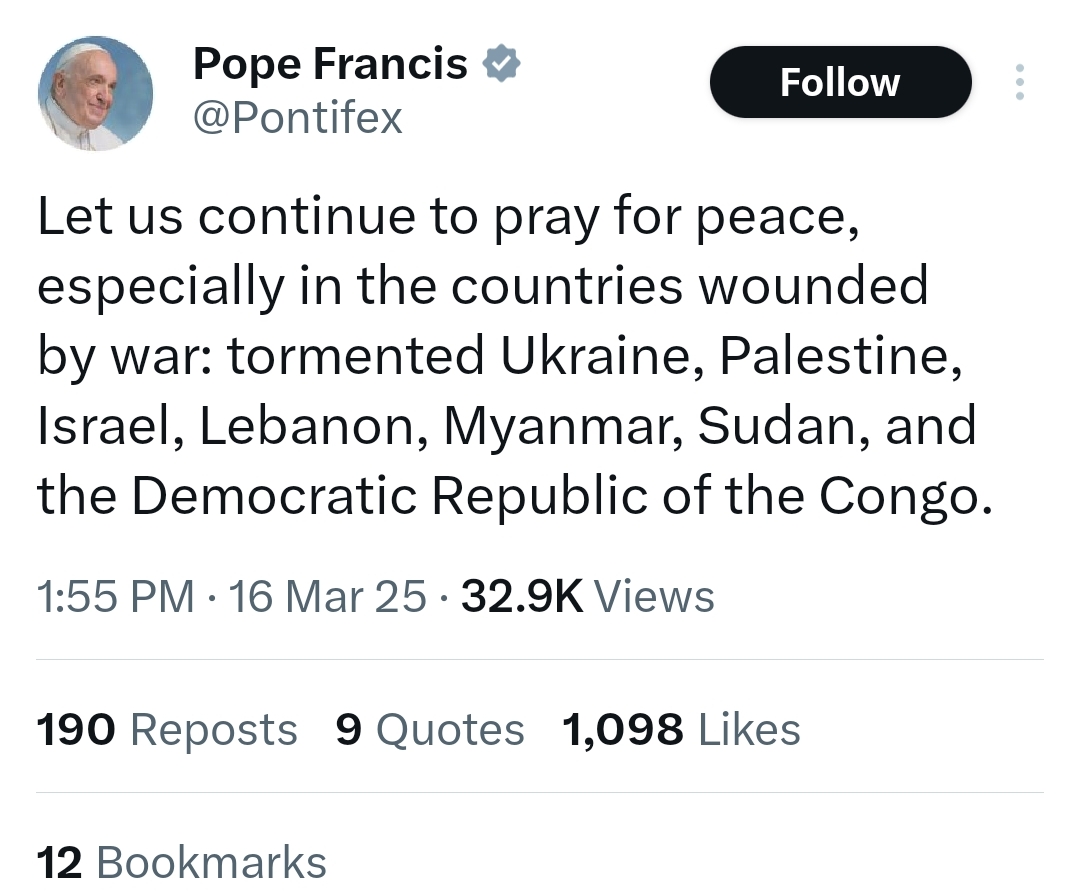Open Pope Francis profile picture
Screen dimensions: 1080x892
[x=95, y=94]
